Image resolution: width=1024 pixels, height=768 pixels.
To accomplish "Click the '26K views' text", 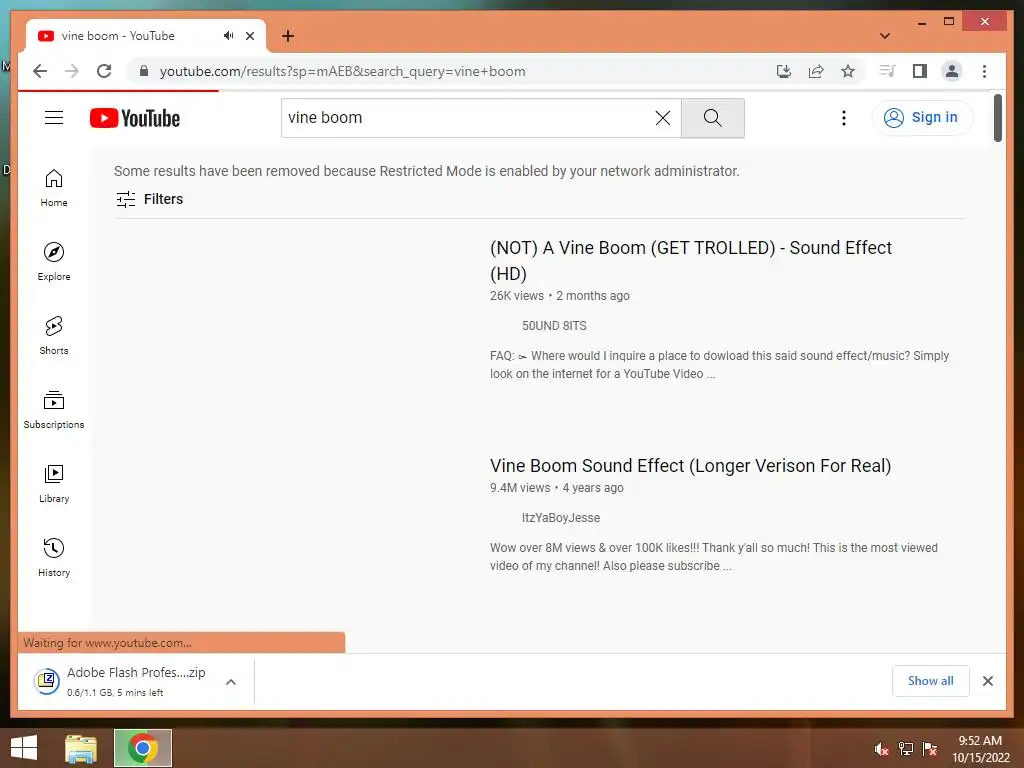I will coord(517,296).
